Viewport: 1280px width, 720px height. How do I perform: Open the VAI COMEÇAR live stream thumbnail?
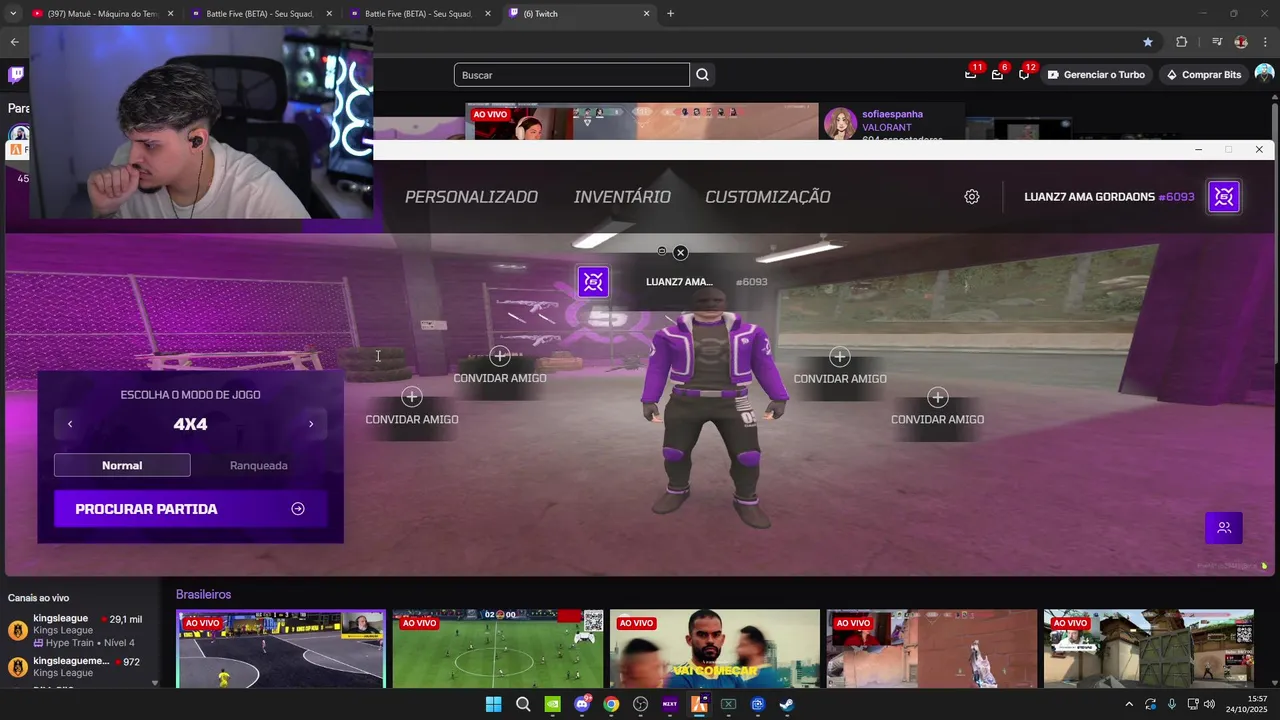pyautogui.click(x=715, y=649)
